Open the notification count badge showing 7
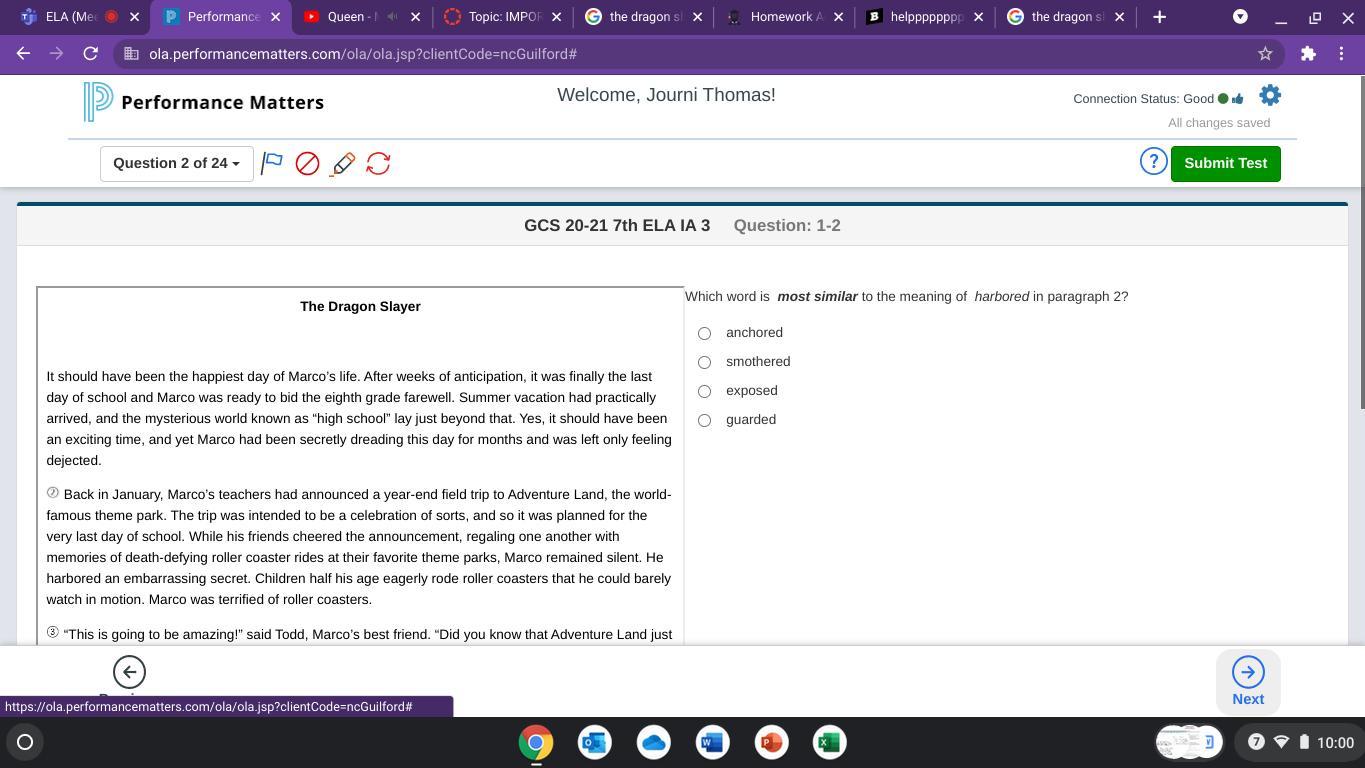Screen dimensions: 1365x768 point(1256,742)
